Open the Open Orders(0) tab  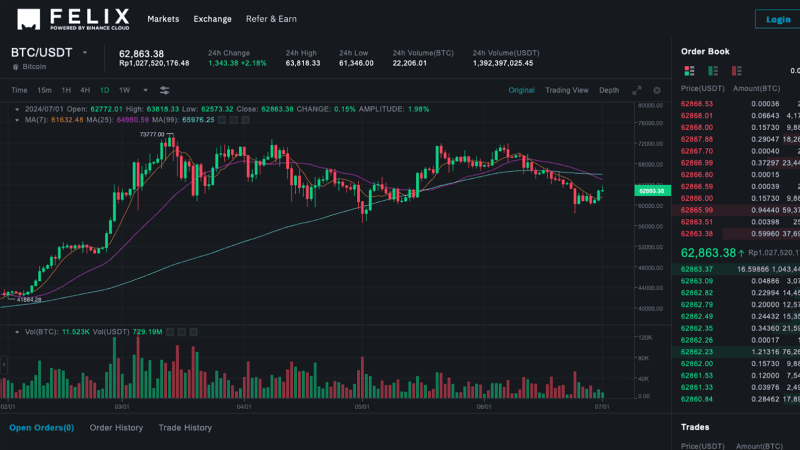(x=41, y=428)
